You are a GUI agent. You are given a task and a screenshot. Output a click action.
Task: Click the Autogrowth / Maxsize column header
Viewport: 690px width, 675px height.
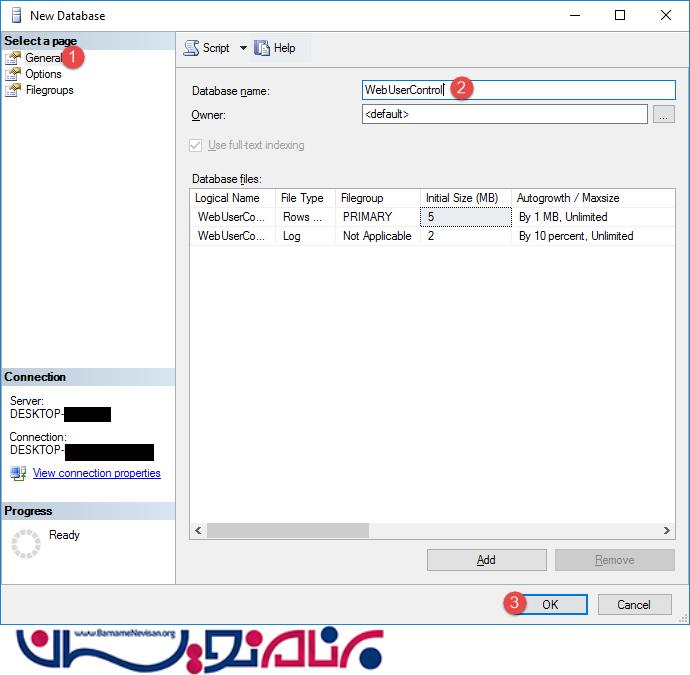coord(593,198)
